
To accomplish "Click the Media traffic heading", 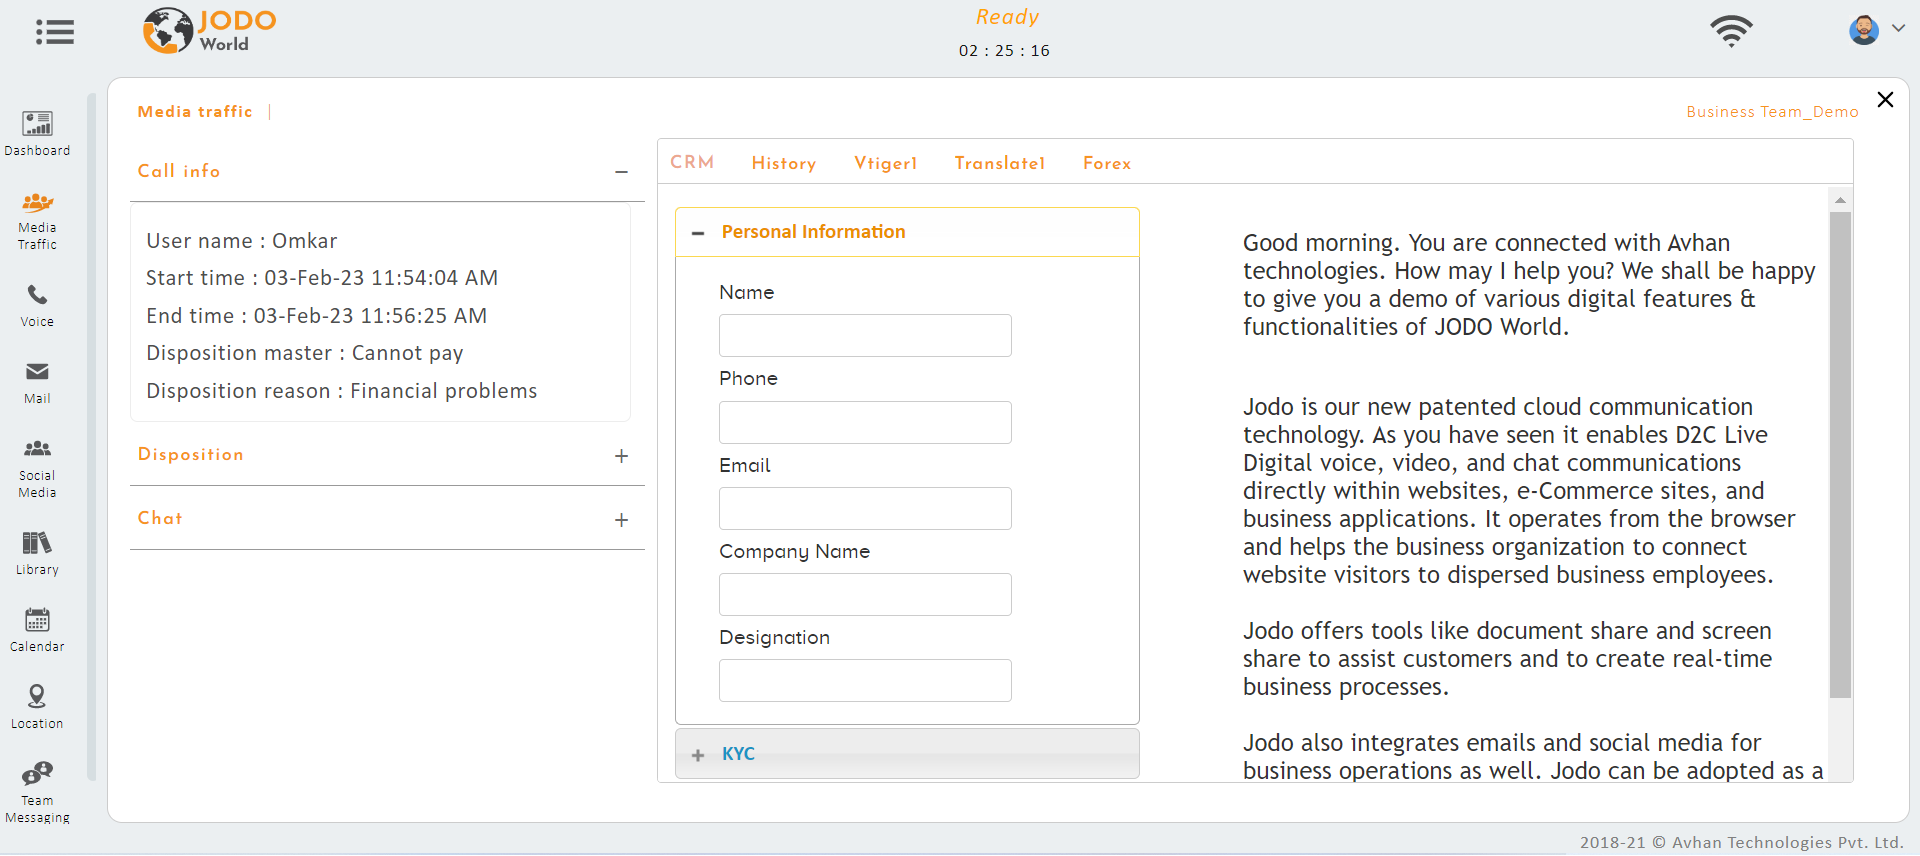I will [195, 111].
